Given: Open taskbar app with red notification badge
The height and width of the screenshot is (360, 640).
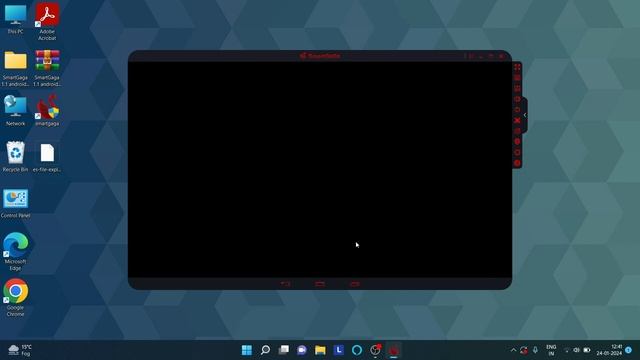Looking at the screenshot, I should pyautogui.click(x=376, y=350).
